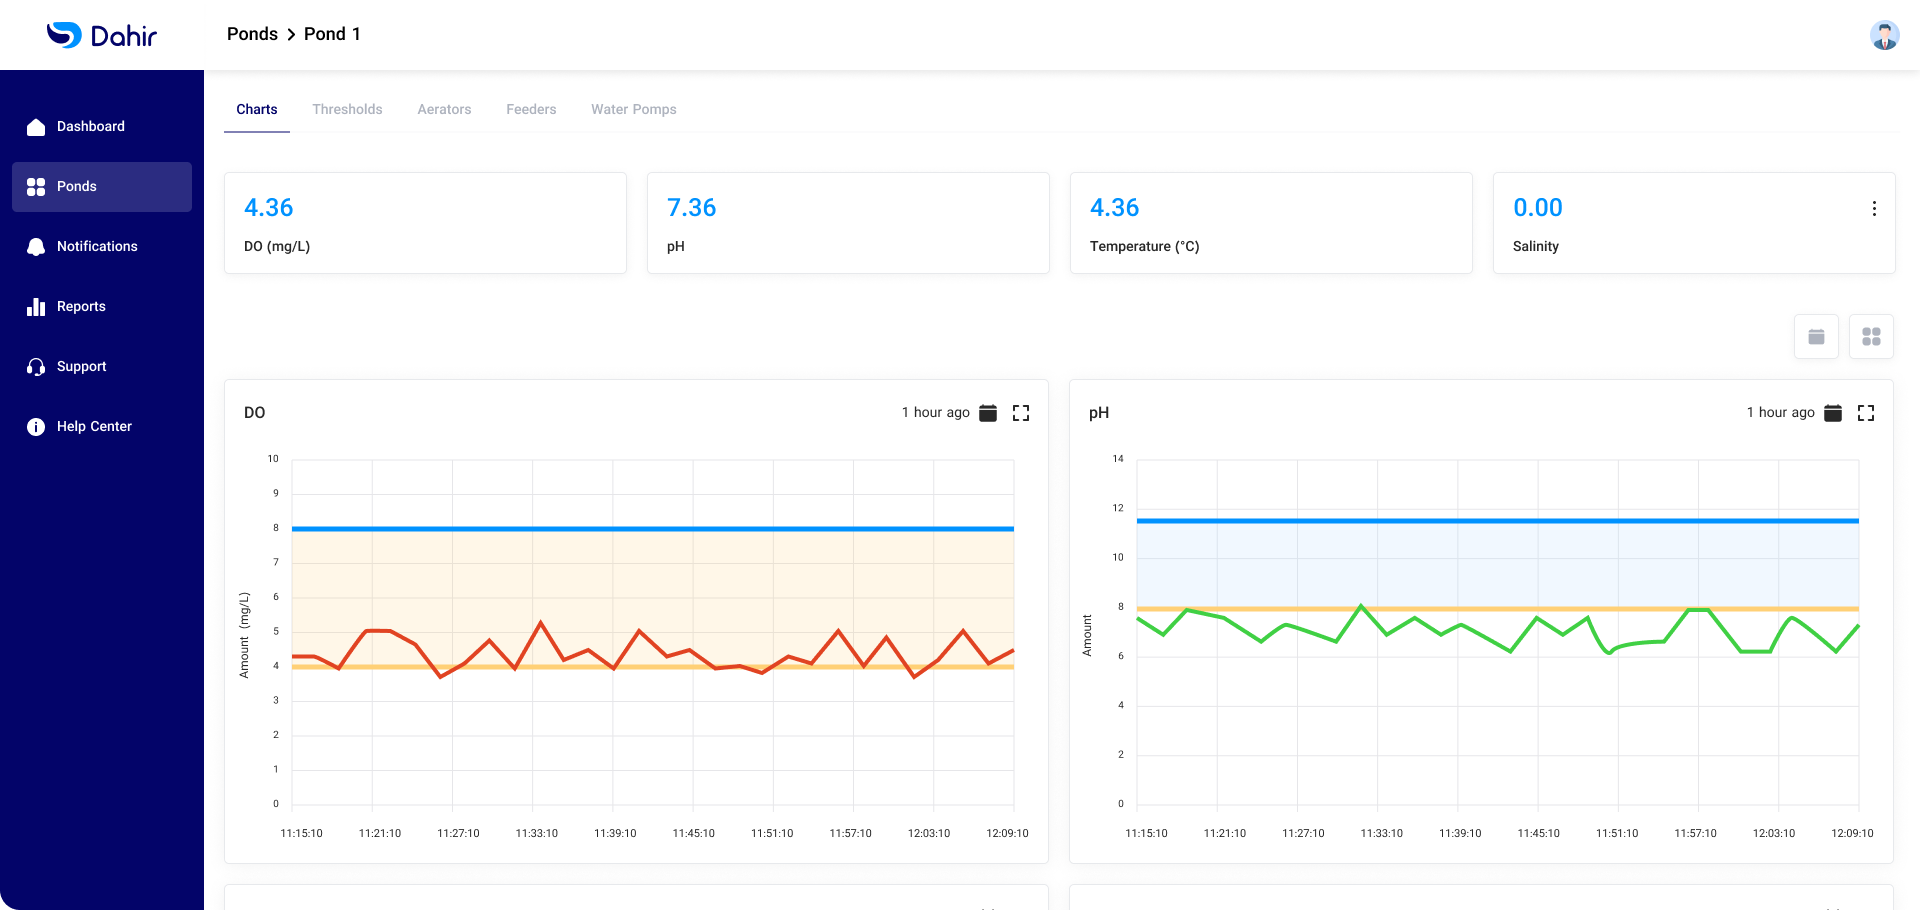The width and height of the screenshot is (1920, 910).
Task: Go to the Water Pomps tab
Action: (x=633, y=109)
